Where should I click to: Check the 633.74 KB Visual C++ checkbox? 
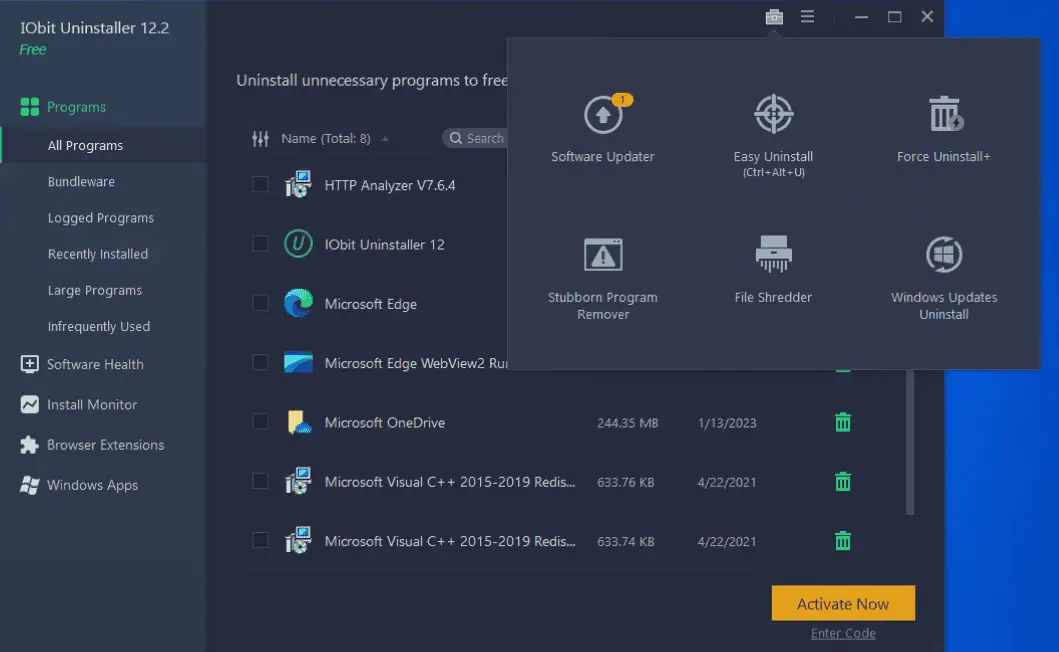(x=260, y=541)
